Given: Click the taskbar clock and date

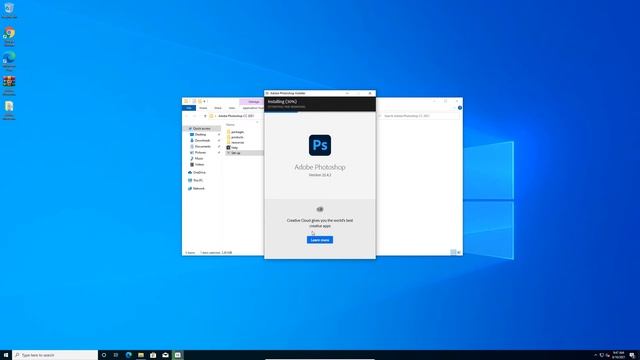Looking at the screenshot, I should pos(619,355).
